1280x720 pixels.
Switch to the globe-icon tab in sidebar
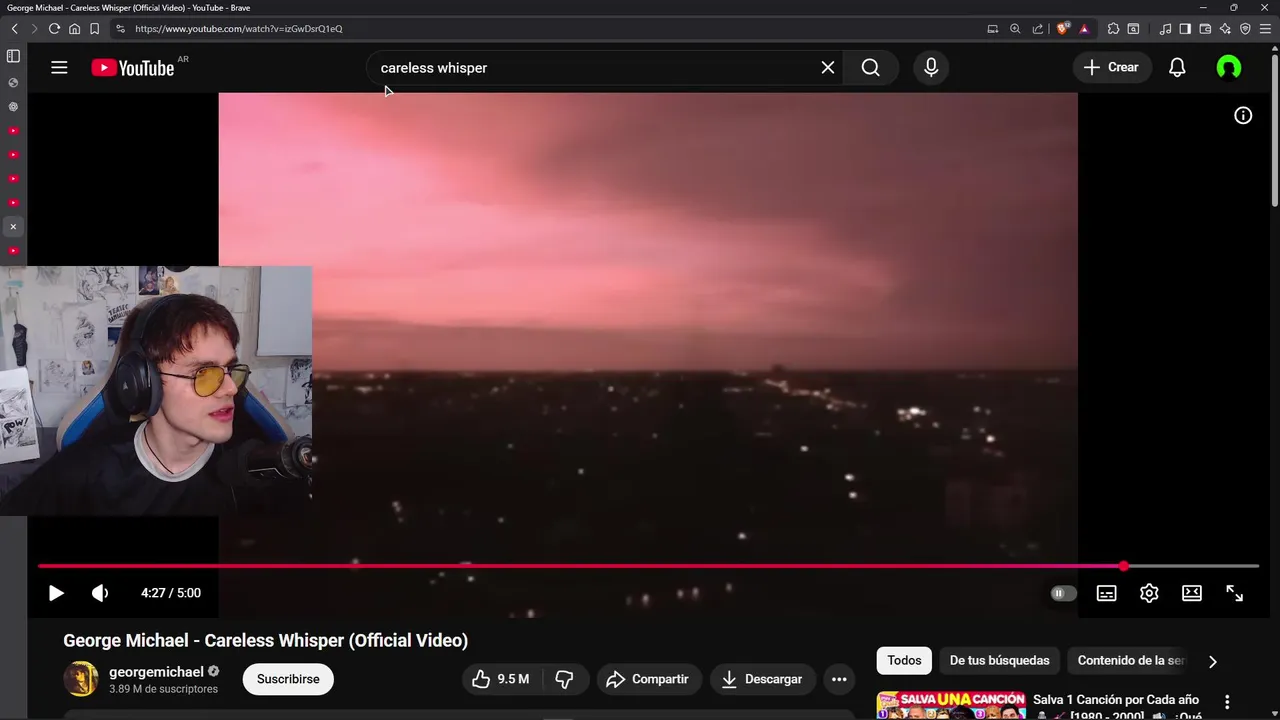tap(13, 83)
